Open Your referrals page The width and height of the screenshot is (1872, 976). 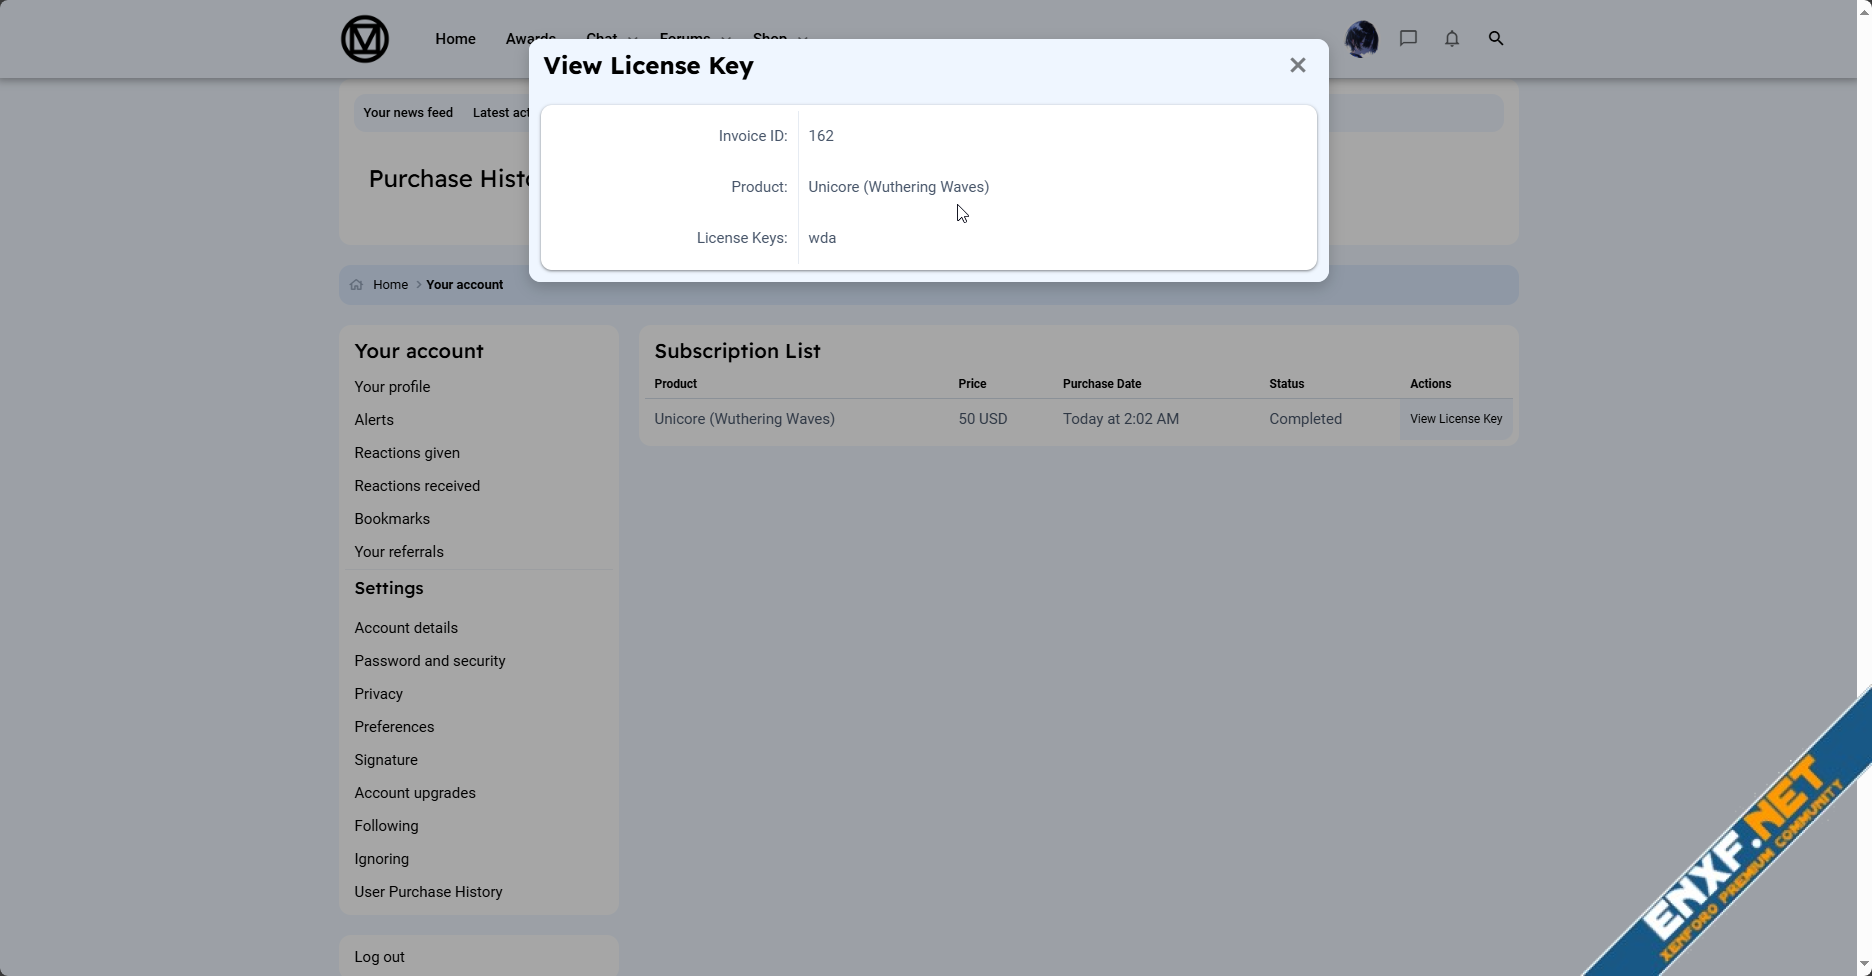(x=399, y=552)
